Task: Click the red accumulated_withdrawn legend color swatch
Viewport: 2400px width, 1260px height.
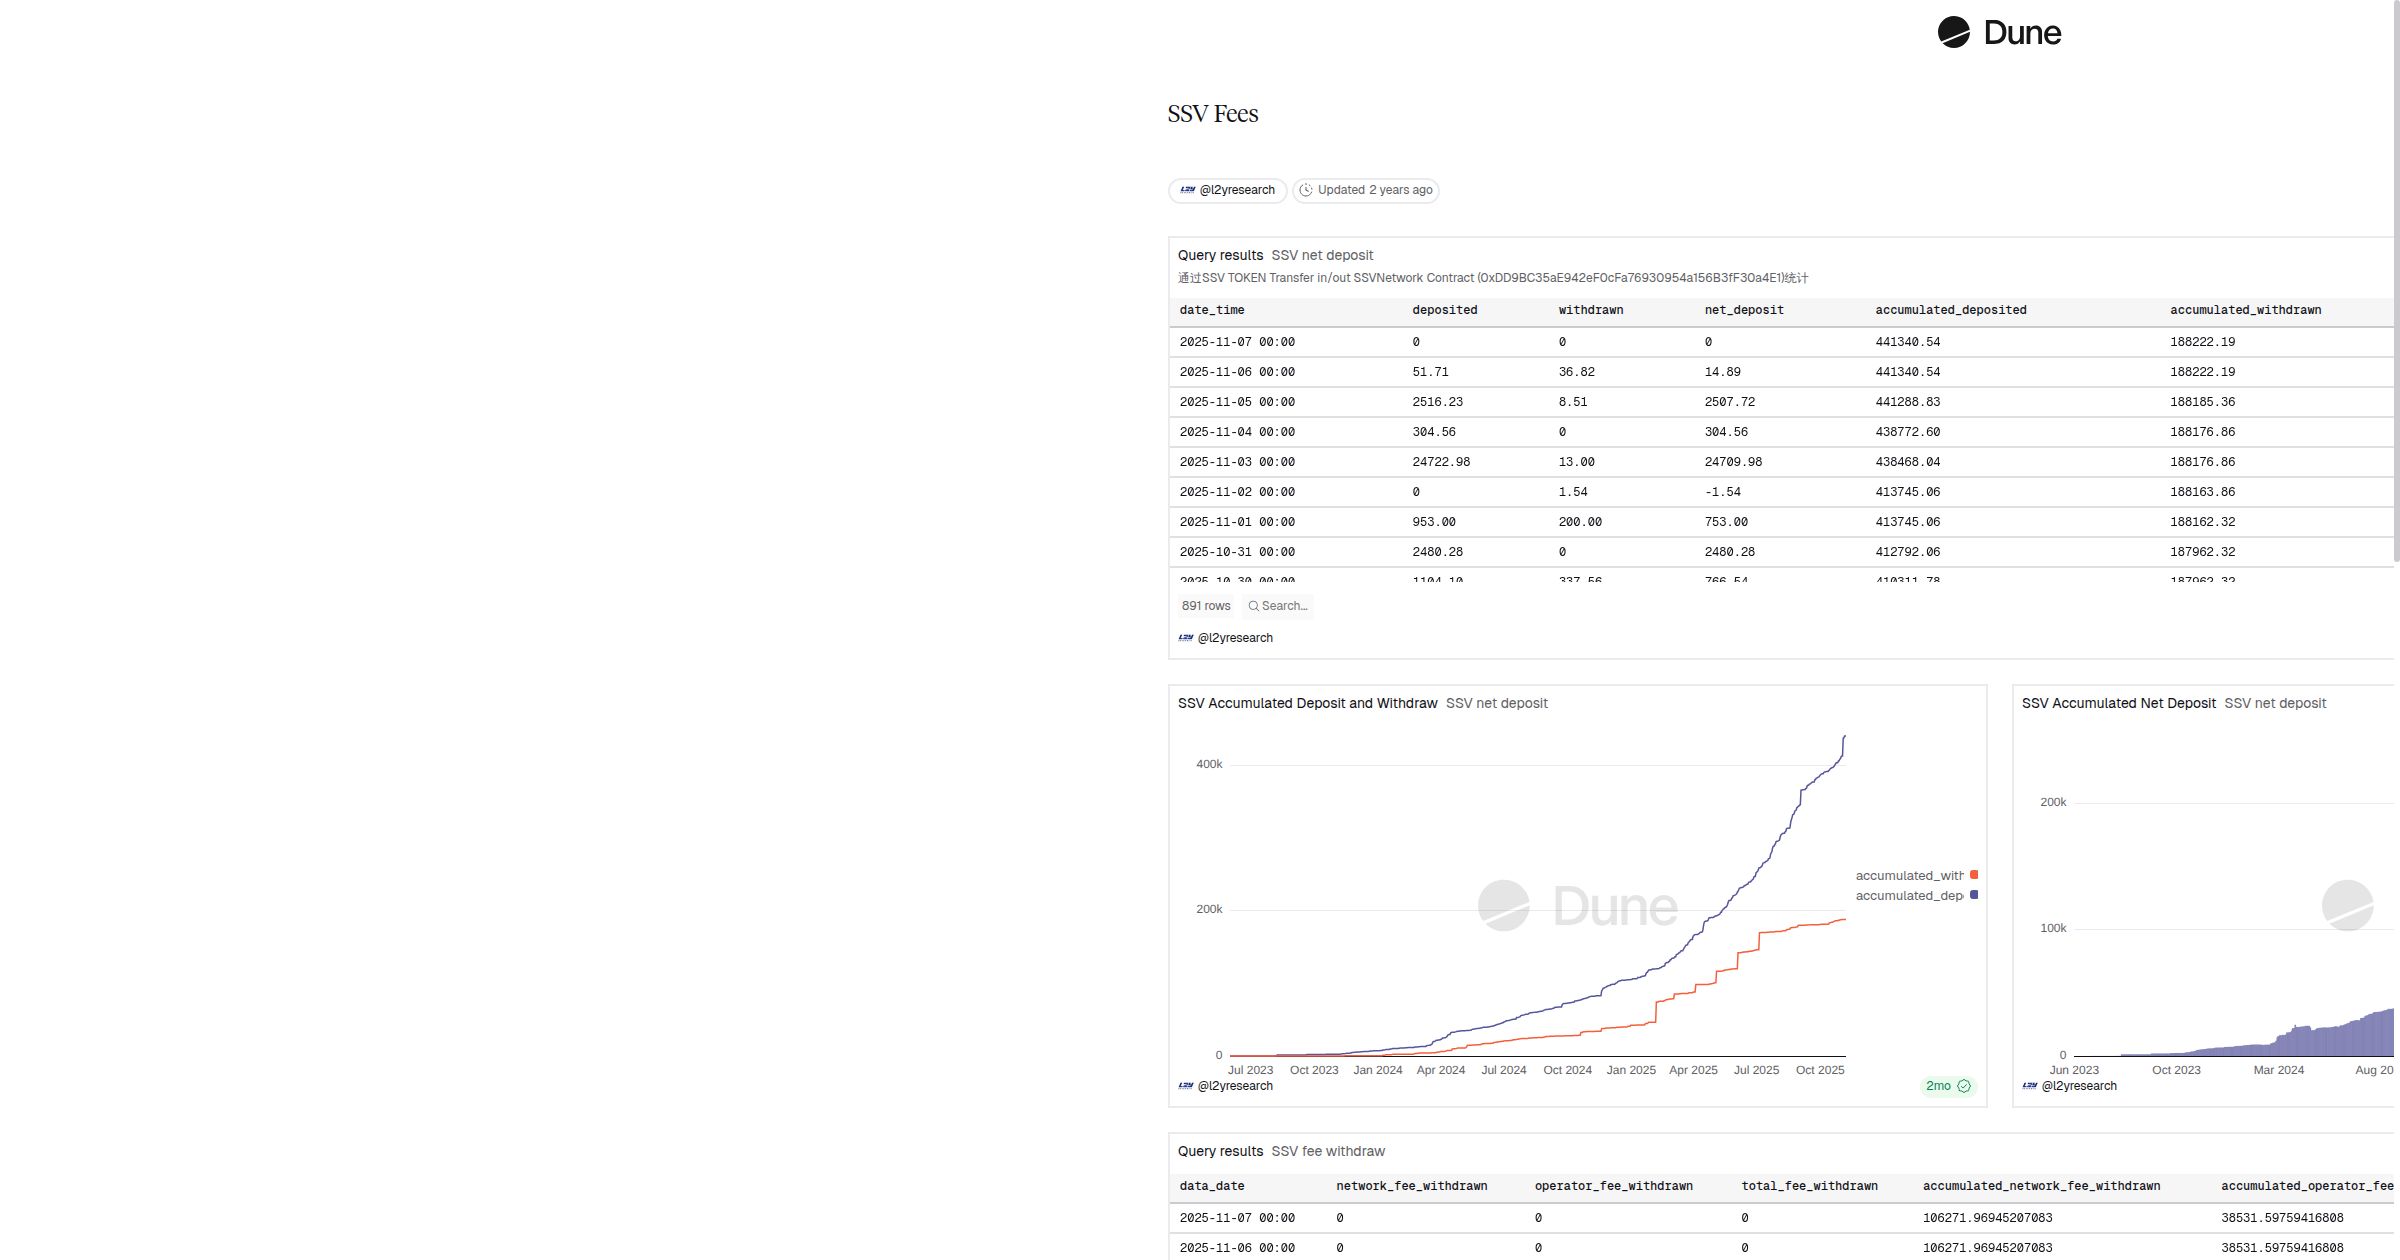Action: pyautogui.click(x=1973, y=874)
